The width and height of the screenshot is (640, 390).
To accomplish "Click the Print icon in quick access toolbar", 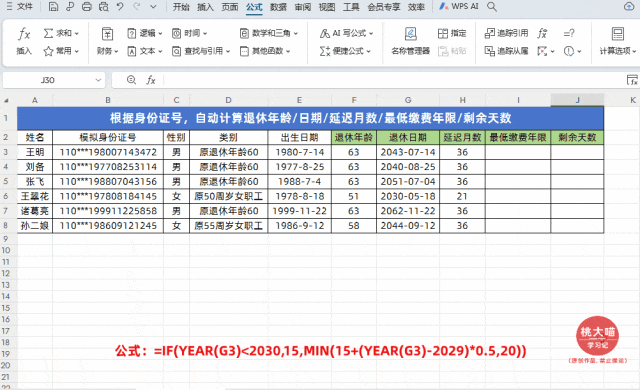I will click(x=87, y=7).
